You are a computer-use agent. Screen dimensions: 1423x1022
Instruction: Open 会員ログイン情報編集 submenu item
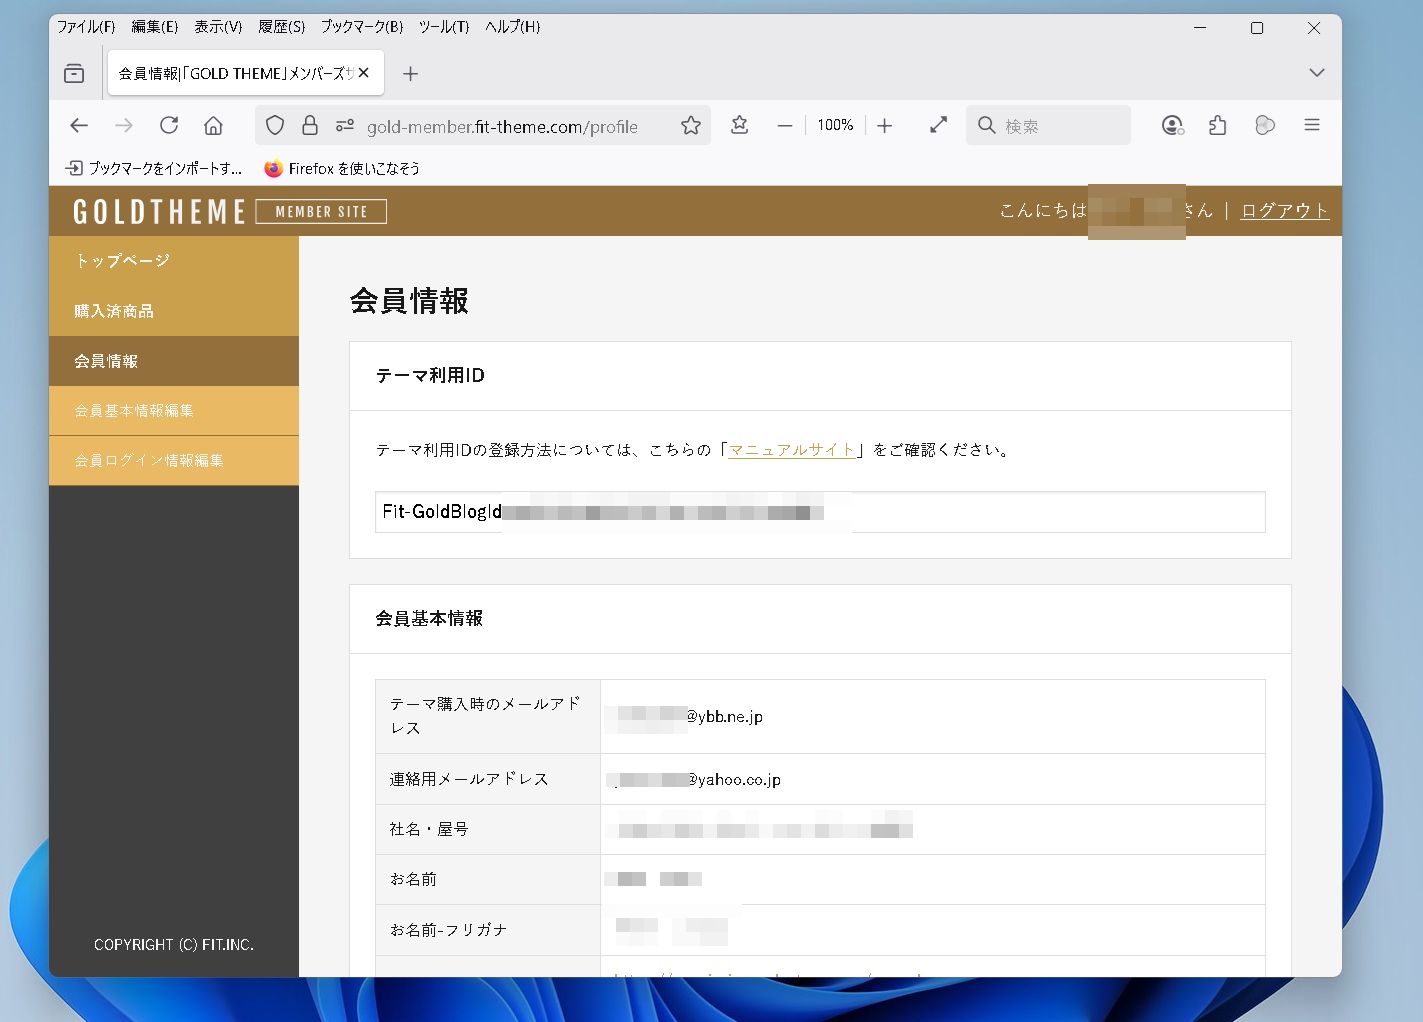(174, 461)
